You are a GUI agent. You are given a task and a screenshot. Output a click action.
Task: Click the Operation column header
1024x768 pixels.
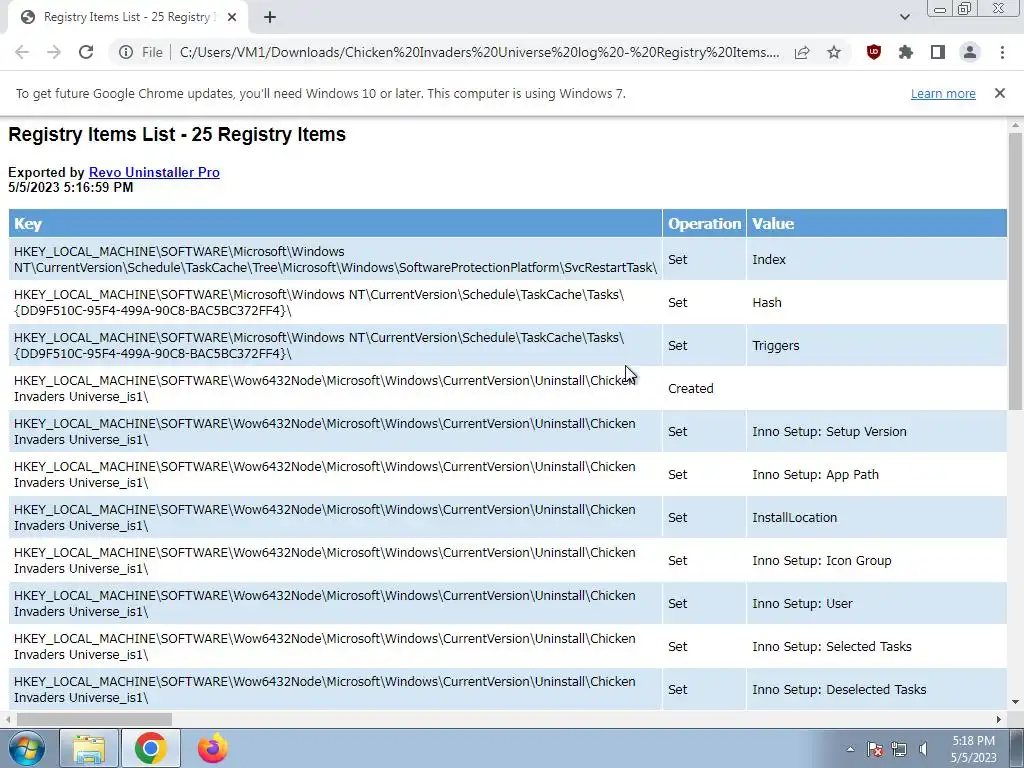[x=704, y=223]
